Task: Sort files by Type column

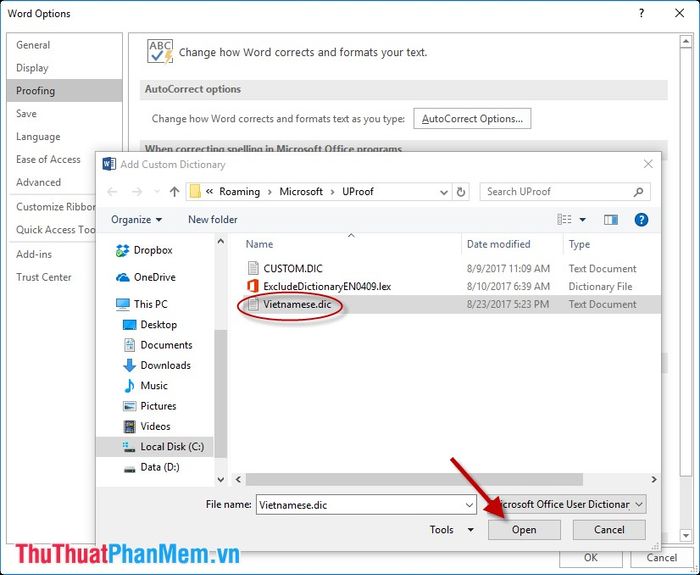Action: [x=579, y=244]
